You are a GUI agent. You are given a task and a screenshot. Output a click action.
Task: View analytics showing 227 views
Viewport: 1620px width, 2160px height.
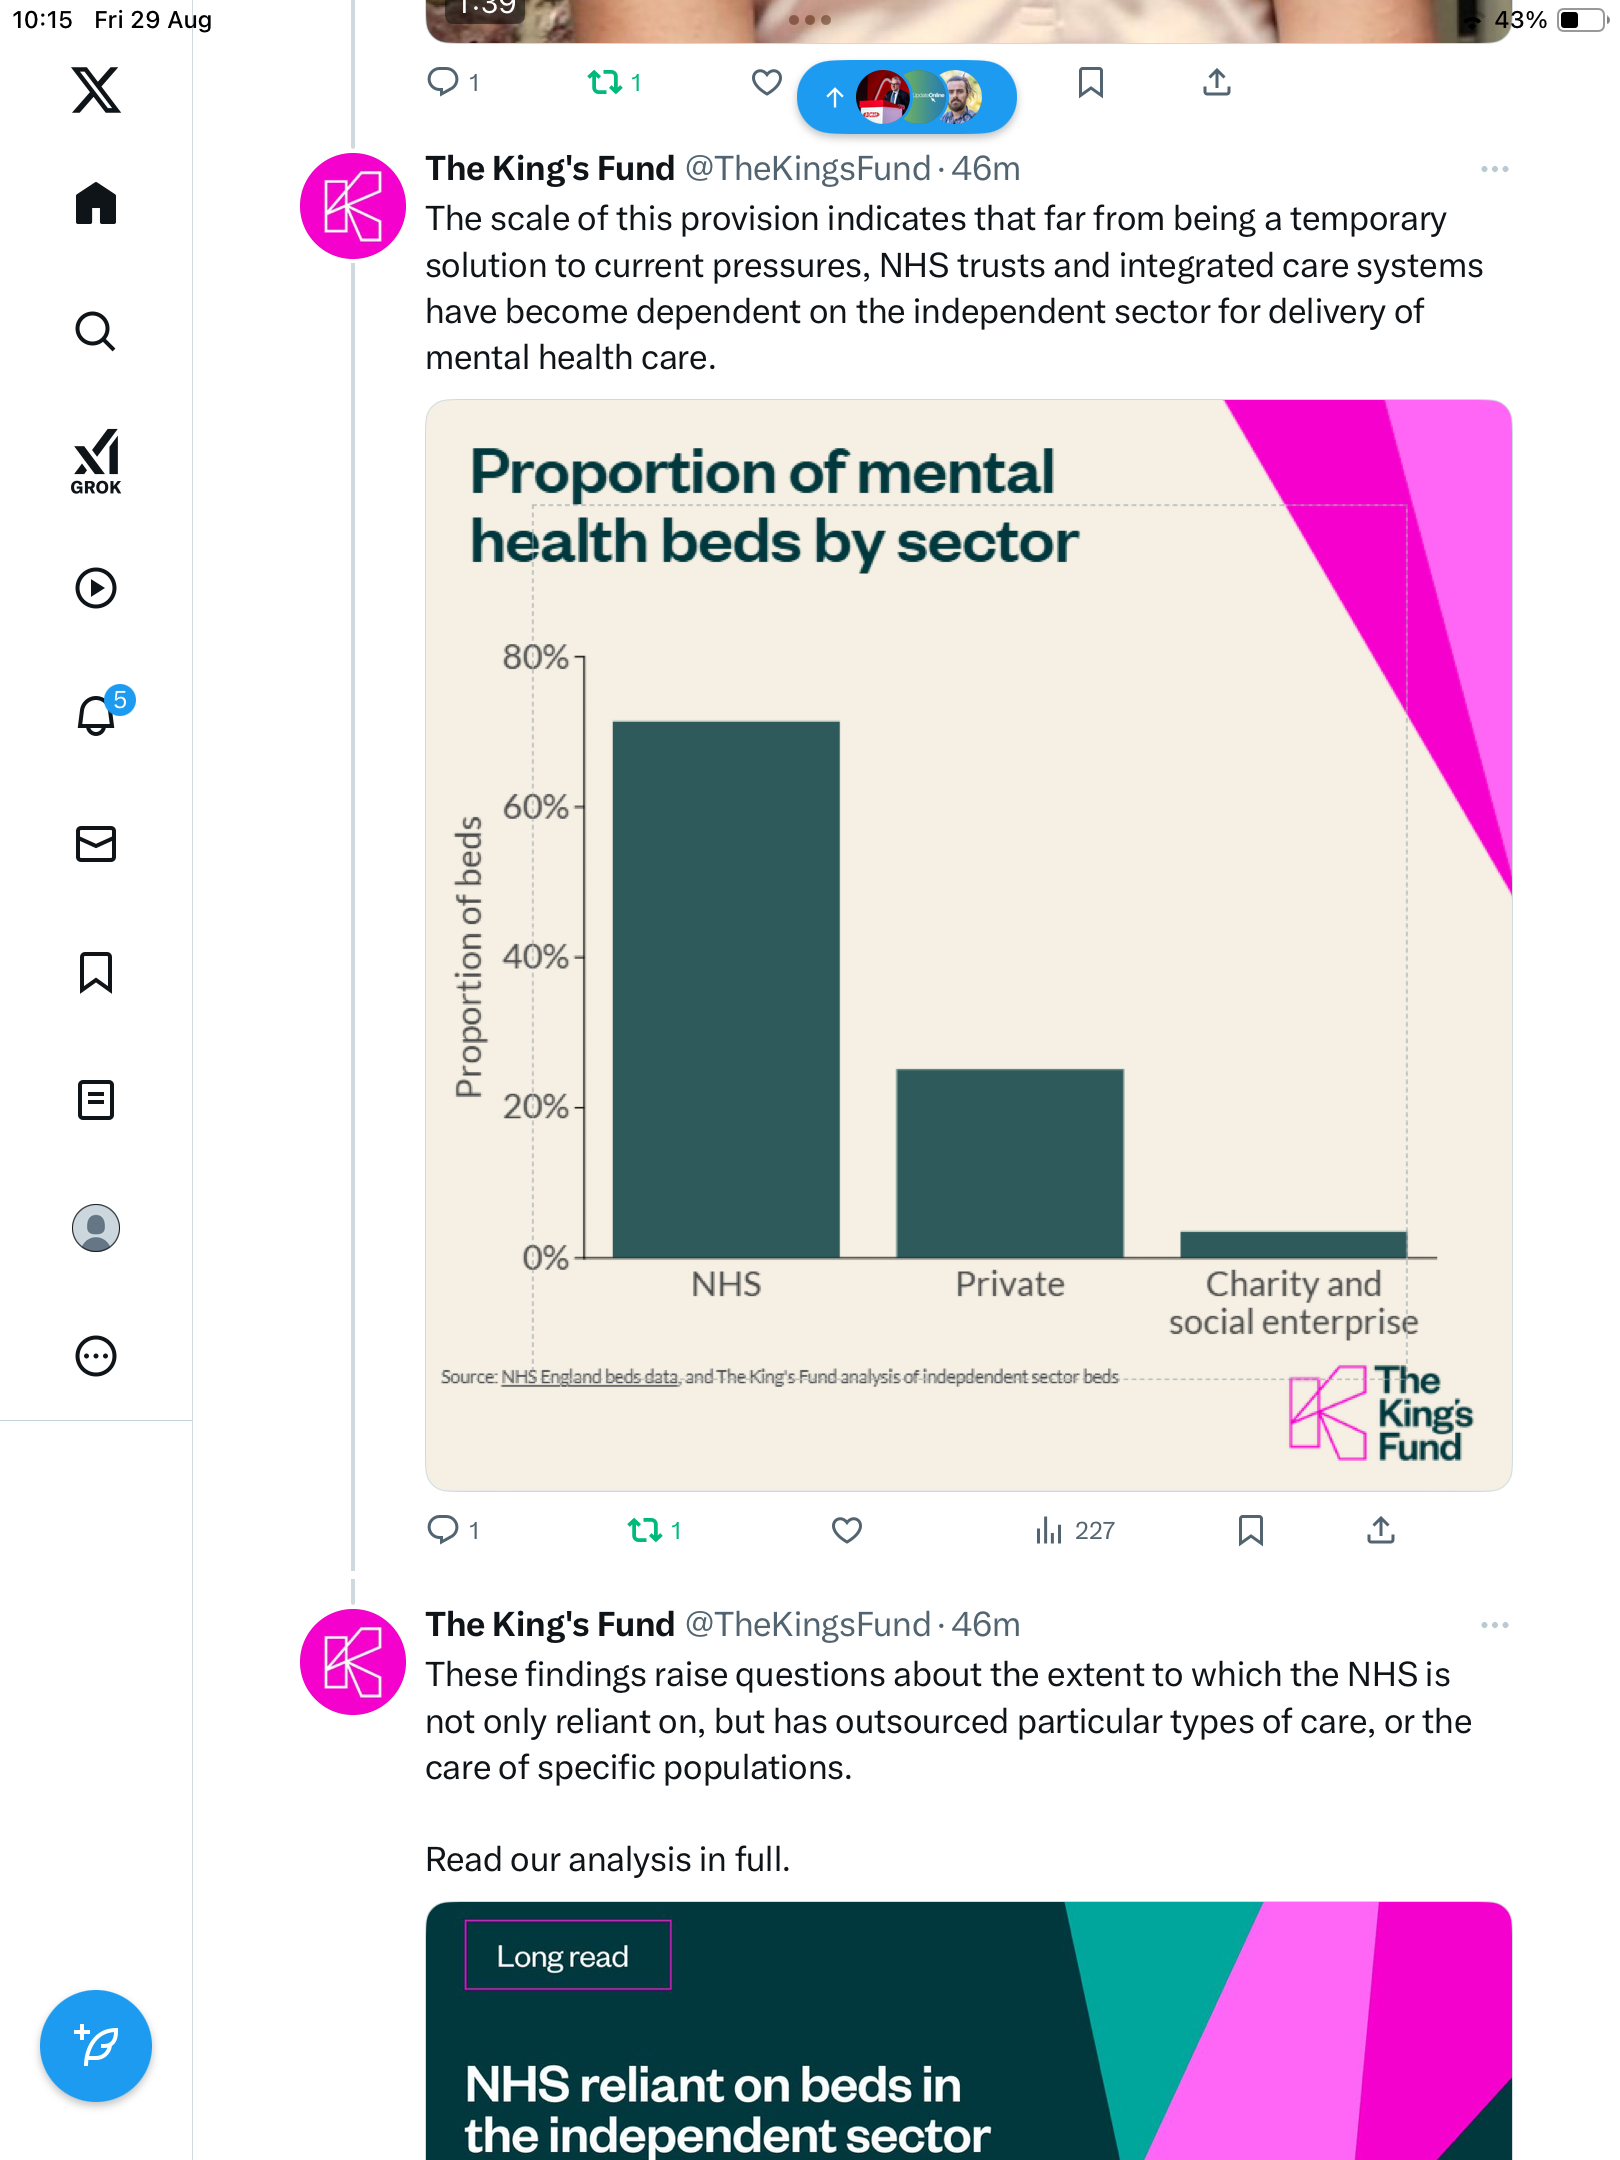tap(1075, 1530)
